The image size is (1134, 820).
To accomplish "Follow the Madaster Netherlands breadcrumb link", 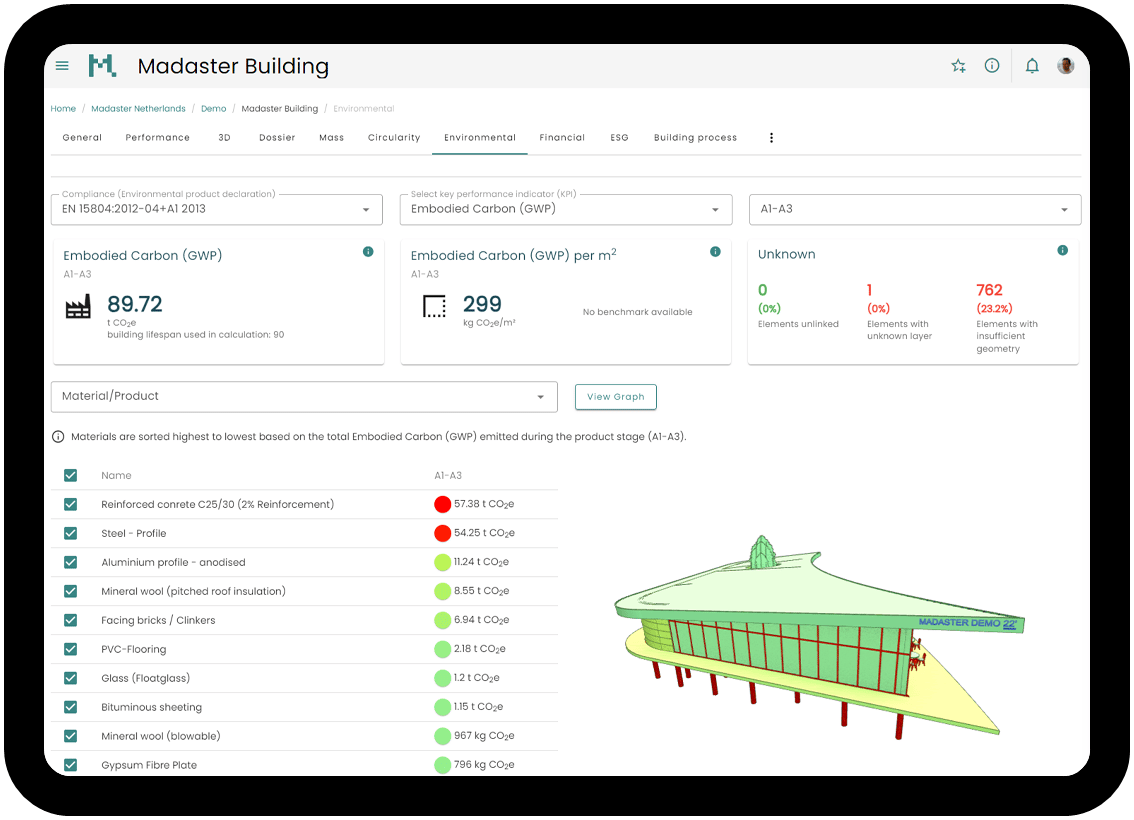I will [x=138, y=108].
